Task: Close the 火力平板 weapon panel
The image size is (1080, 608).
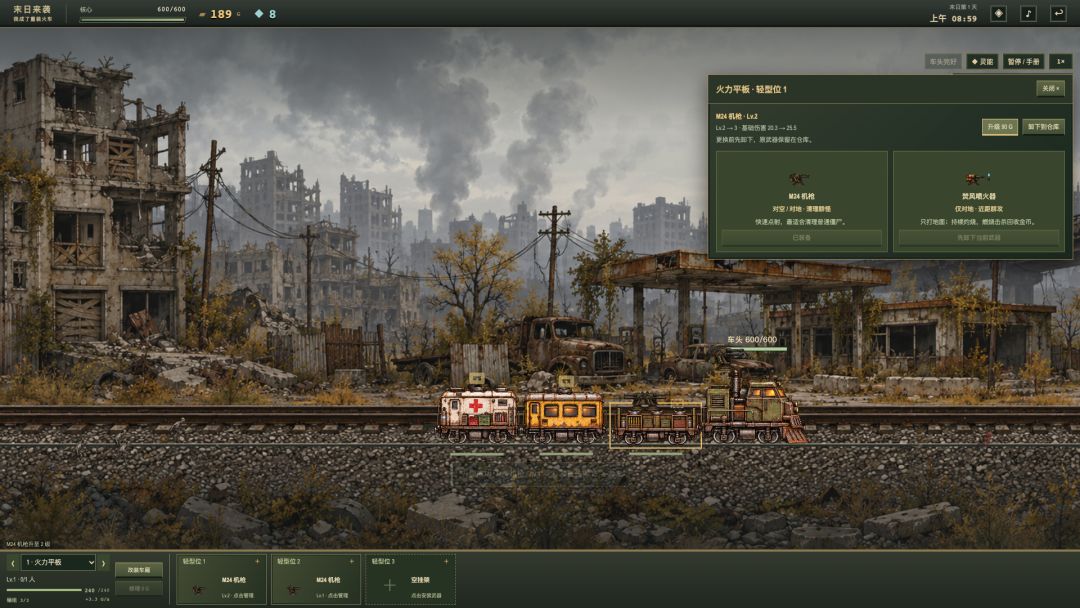Action: pyautogui.click(x=1050, y=89)
